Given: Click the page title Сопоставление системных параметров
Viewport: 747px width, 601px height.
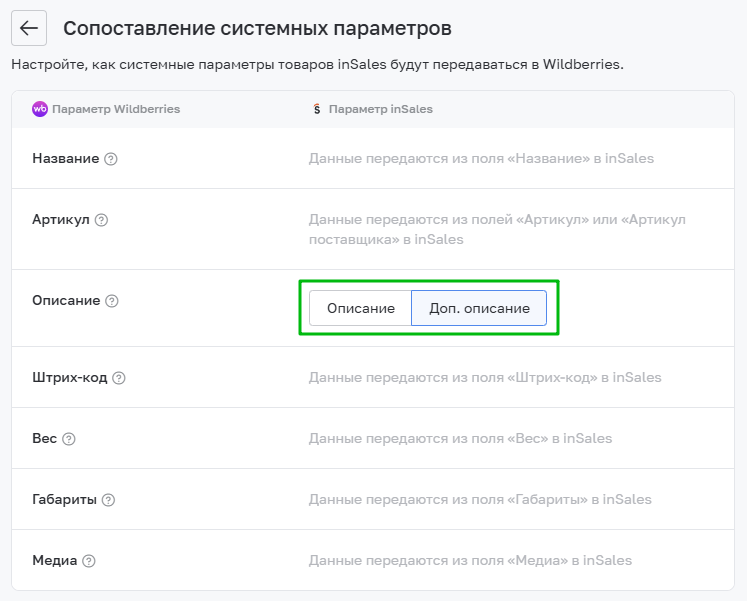Looking at the screenshot, I should (x=257, y=28).
